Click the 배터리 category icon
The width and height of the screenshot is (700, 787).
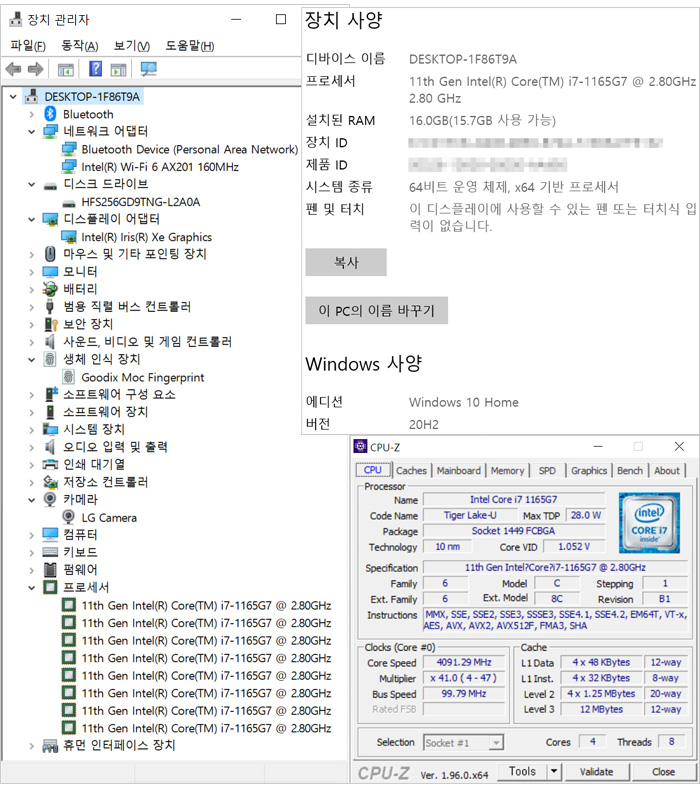(50, 289)
